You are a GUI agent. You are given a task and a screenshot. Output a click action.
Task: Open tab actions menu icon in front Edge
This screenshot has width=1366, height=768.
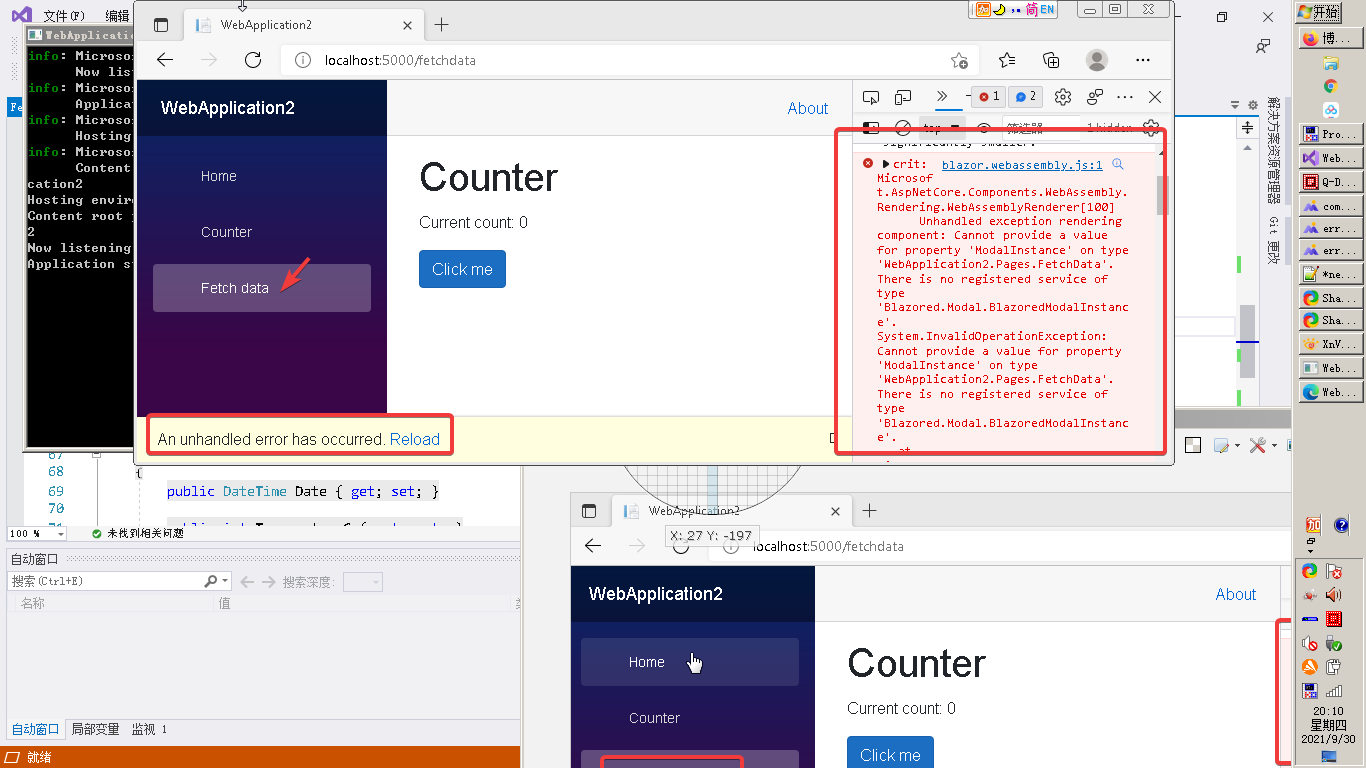[161, 24]
